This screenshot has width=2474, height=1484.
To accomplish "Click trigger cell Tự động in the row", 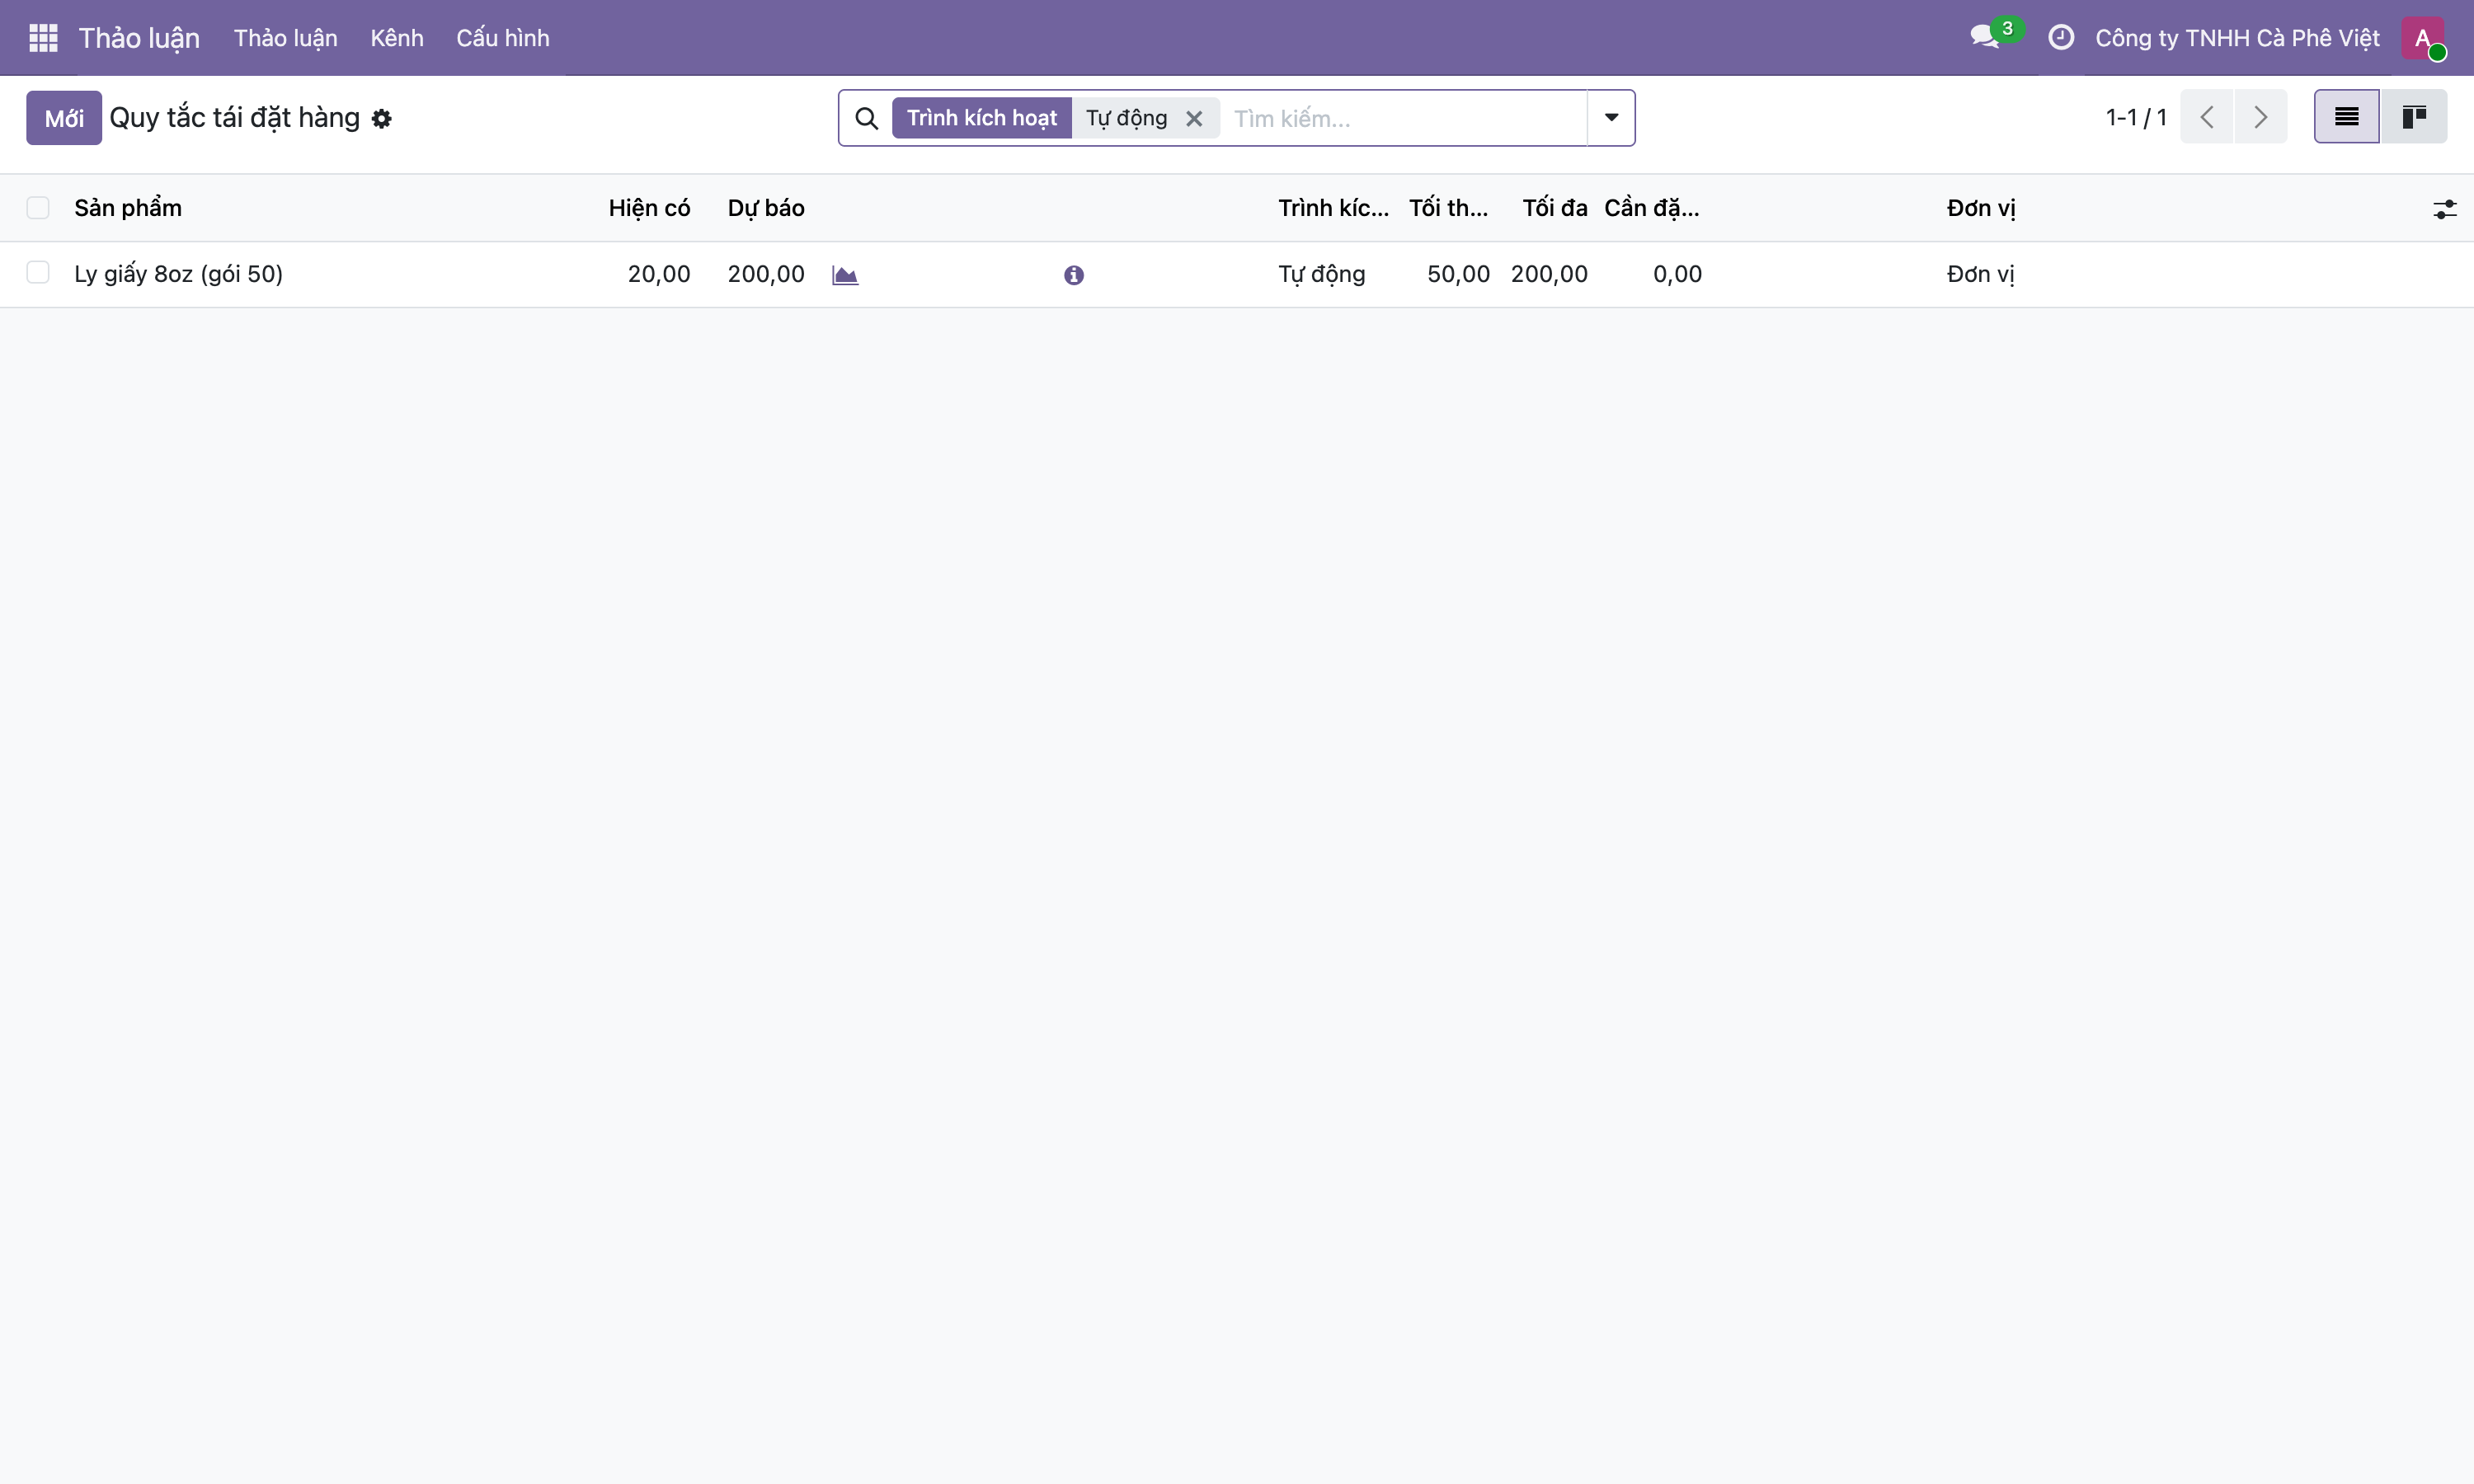I will [1321, 274].
